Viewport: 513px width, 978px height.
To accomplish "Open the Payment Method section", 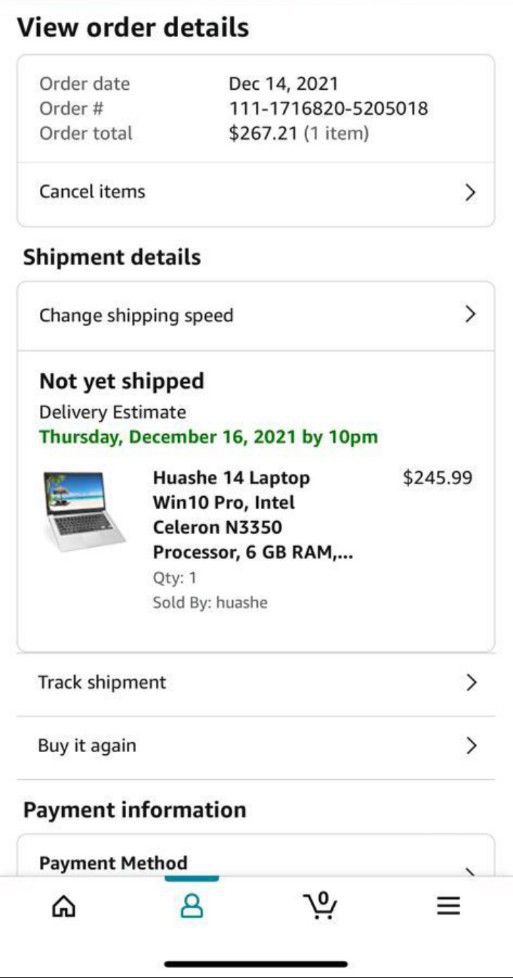I will click(256, 863).
